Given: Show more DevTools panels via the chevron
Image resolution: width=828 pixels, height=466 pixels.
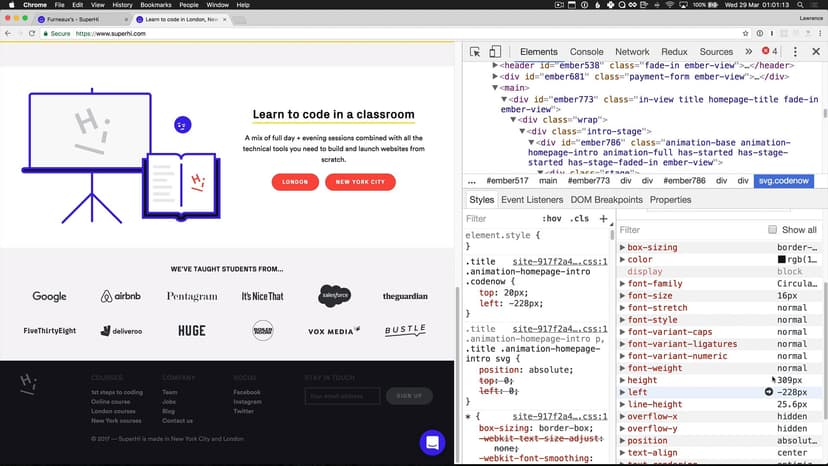Looking at the screenshot, I should point(746,52).
